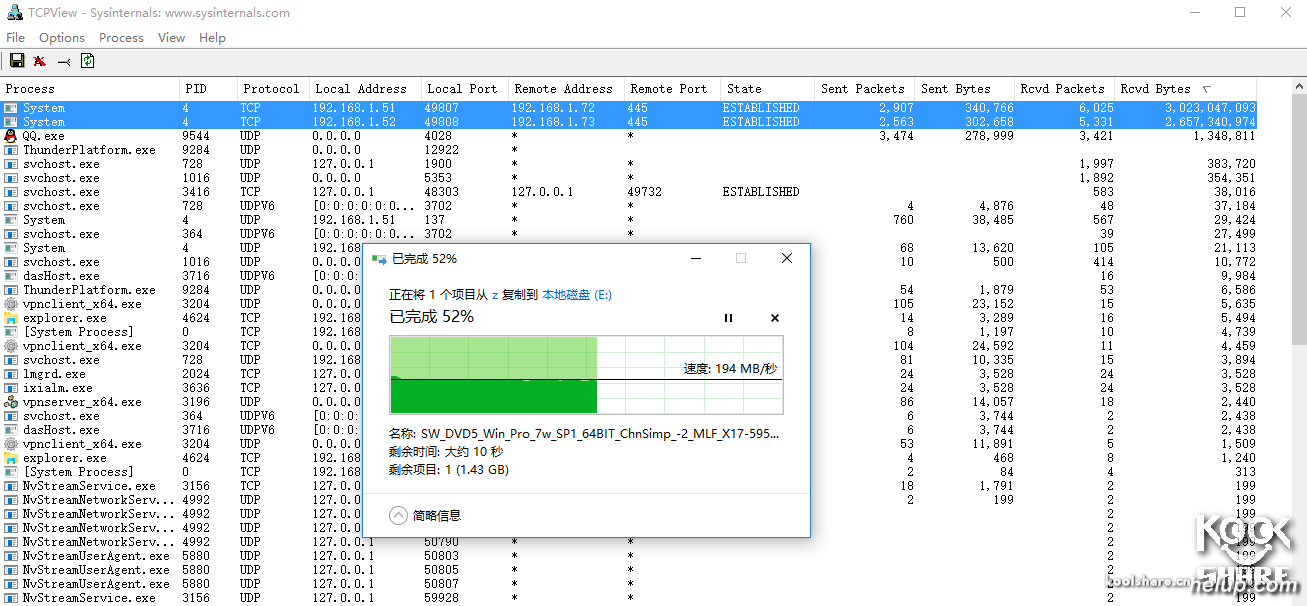This screenshot has height=606, width=1307.
Task: Click the Save icon in the toolbar
Action: click(x=16, y=61)
